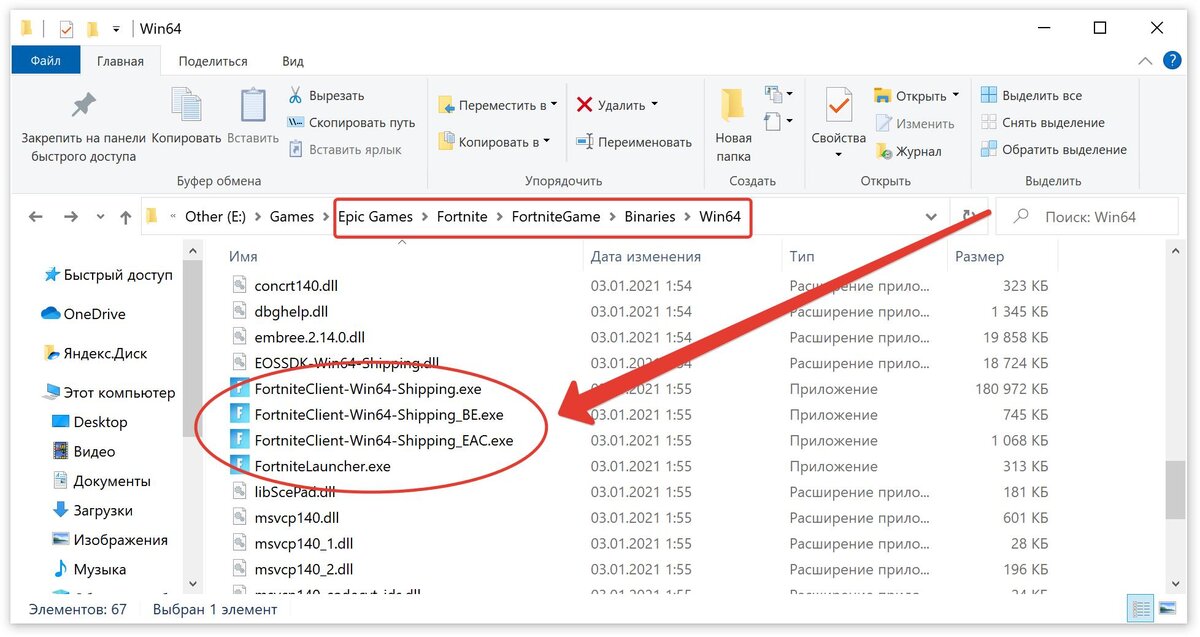The width and height of the screenshot is (1200, 637).
Task: Collapse the ribbon with the chevron
Action: pos(1146,61)
